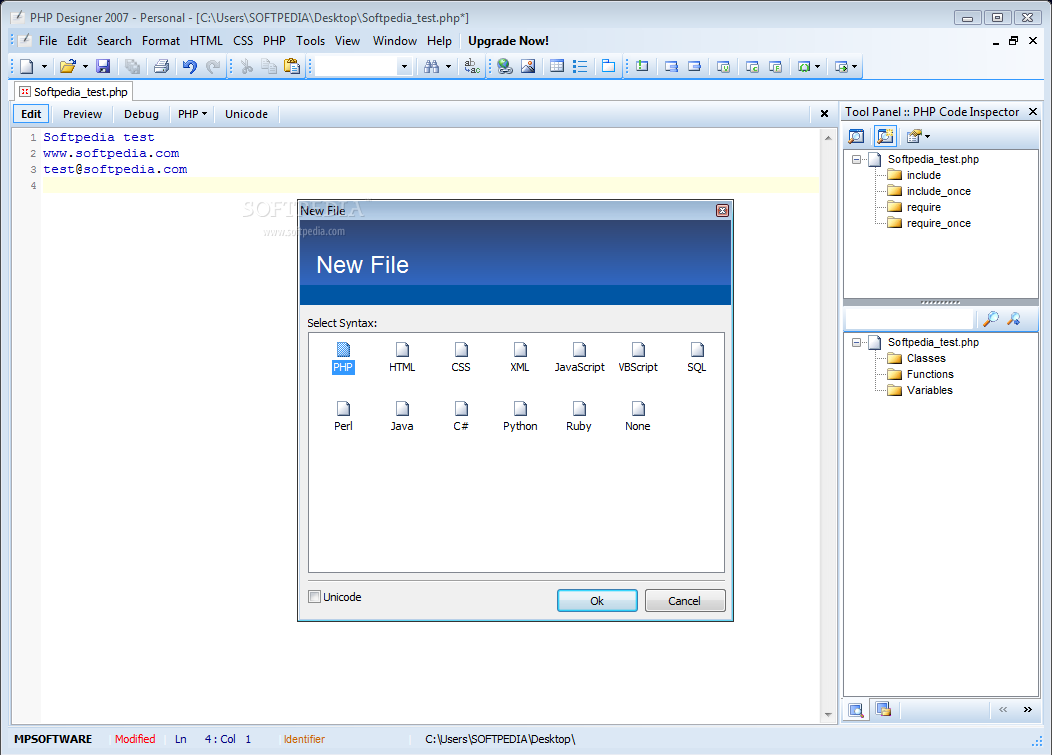Choose CSS syntax in New File dialog
This screenshot has width=1052, height=755.
(461, 358)
